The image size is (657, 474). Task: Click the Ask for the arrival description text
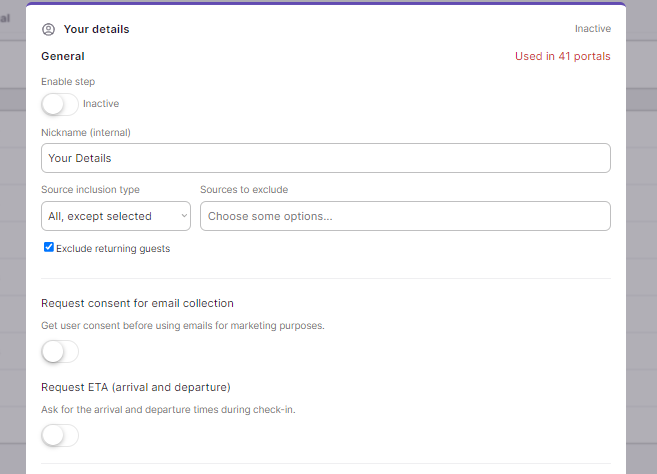click(168, 409)
